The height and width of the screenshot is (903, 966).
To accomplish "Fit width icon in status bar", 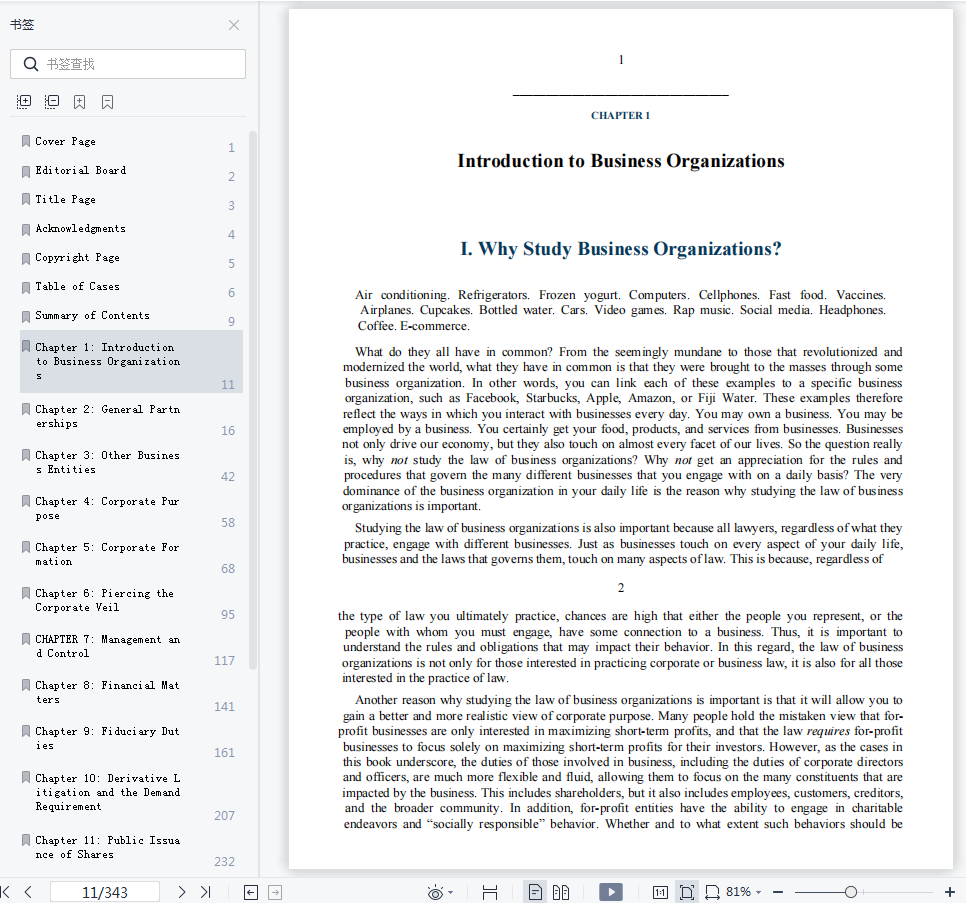I will pos(712,893).
